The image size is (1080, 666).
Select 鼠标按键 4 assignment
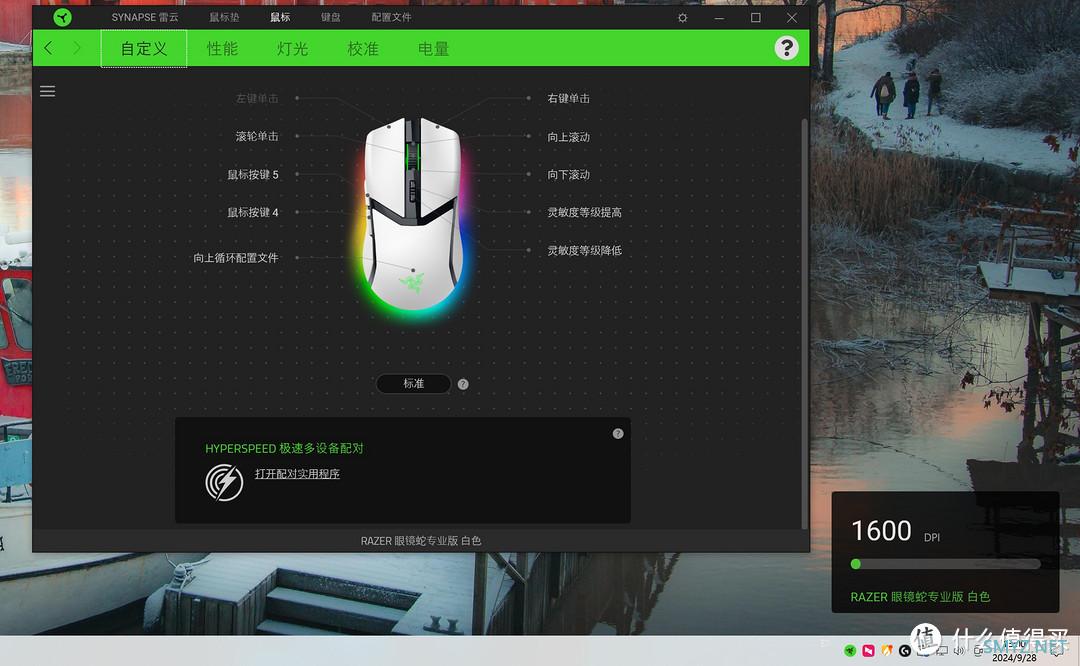tap(253, 212)
